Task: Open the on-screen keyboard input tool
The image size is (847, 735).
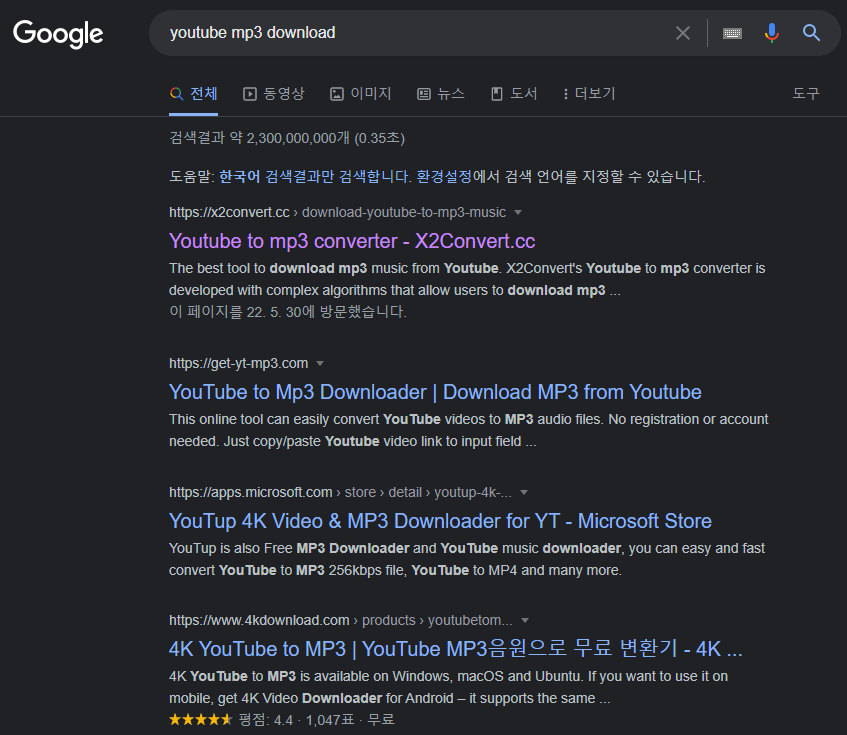Action: (x=732, y=33)
